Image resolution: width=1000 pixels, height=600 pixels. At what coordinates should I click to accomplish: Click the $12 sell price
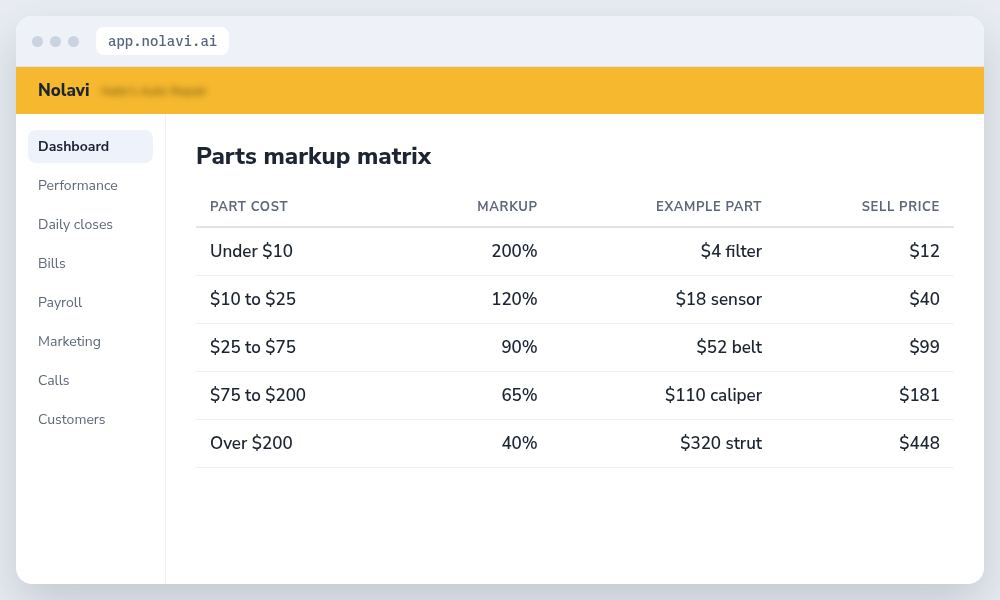pos(924,251)
